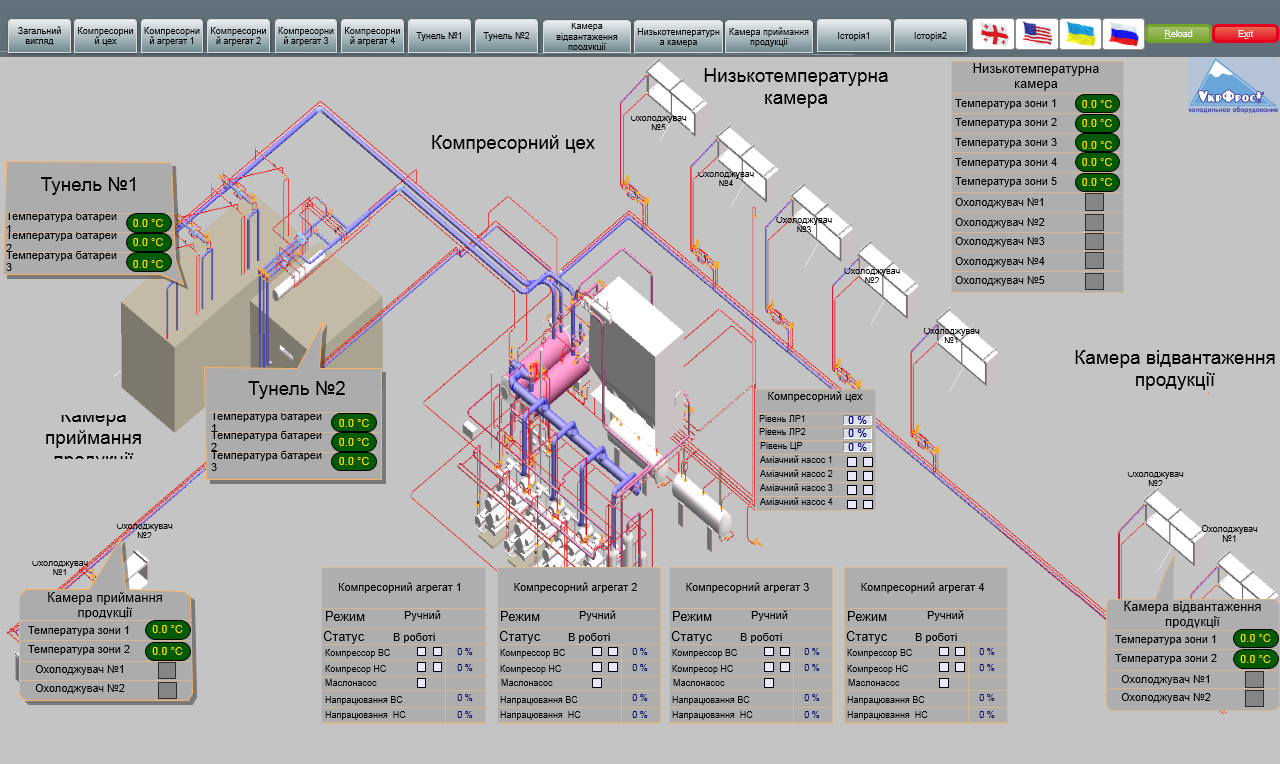Toggle Охолоджувач №1 indicator in Камера приймання продукції panel
The width and height of the screenshot is (1280, 764).
(167, 671)
